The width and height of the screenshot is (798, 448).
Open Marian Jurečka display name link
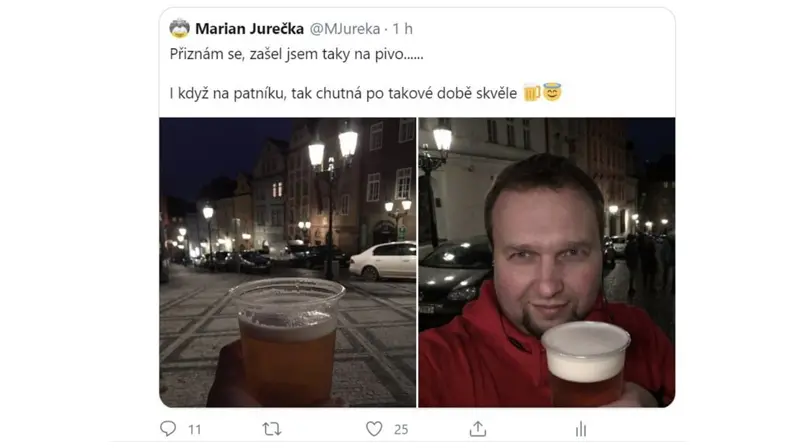pos(249,29)
